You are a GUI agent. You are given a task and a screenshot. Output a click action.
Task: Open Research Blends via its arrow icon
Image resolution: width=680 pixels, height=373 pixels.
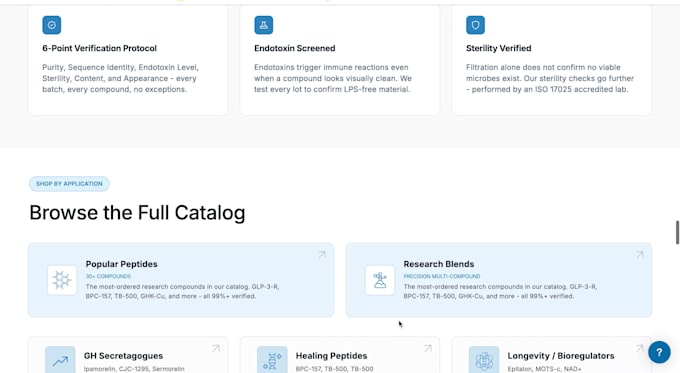pos(639,255)
